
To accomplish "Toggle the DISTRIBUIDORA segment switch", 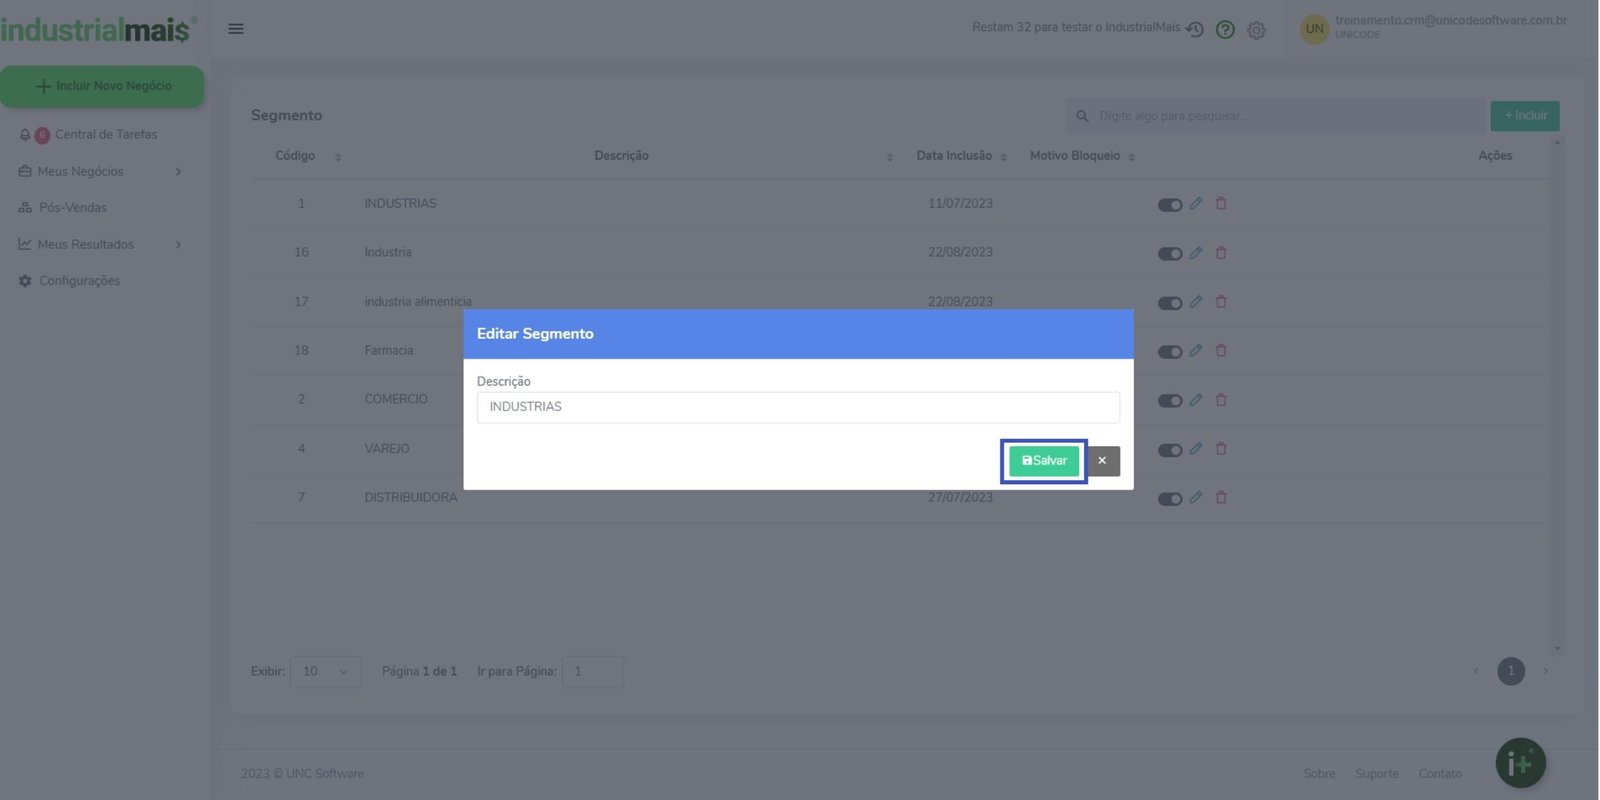I will pos(1169,499).
